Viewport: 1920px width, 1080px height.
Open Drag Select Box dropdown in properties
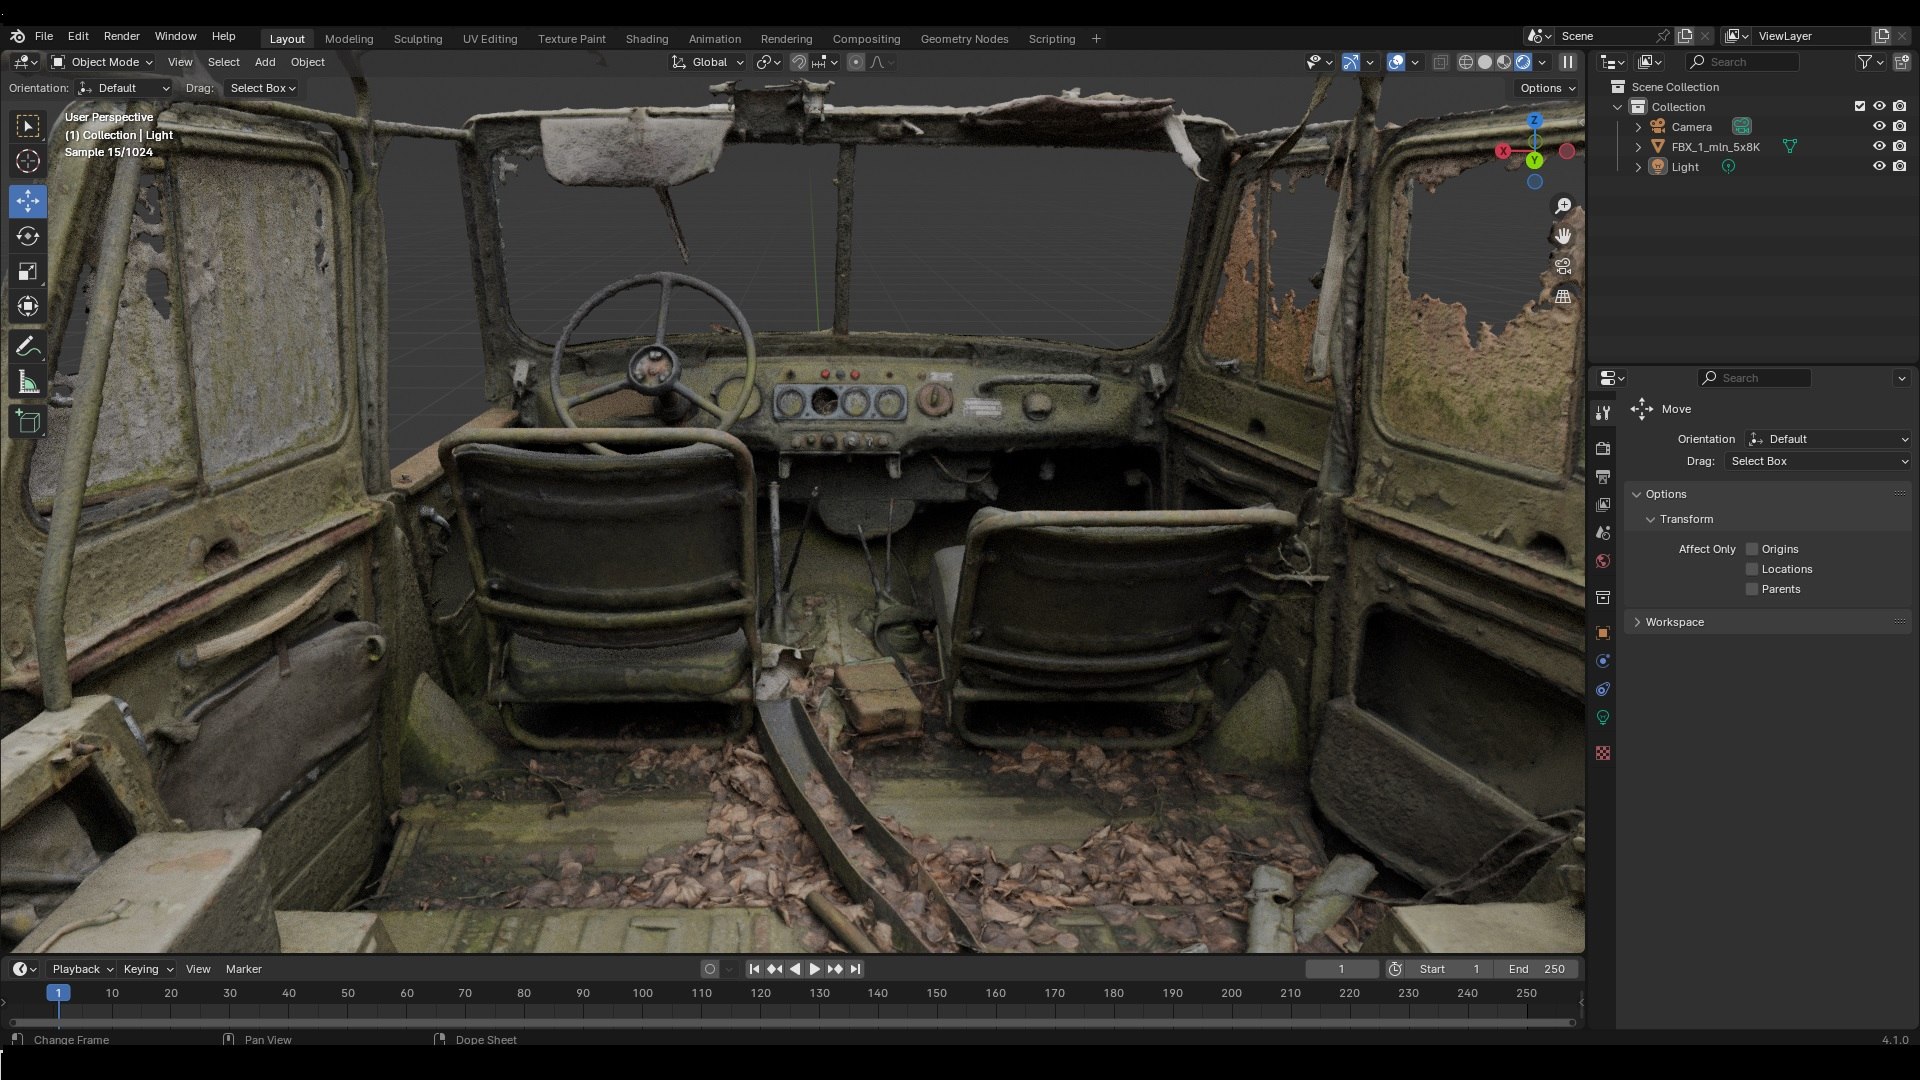[1817, 461]
